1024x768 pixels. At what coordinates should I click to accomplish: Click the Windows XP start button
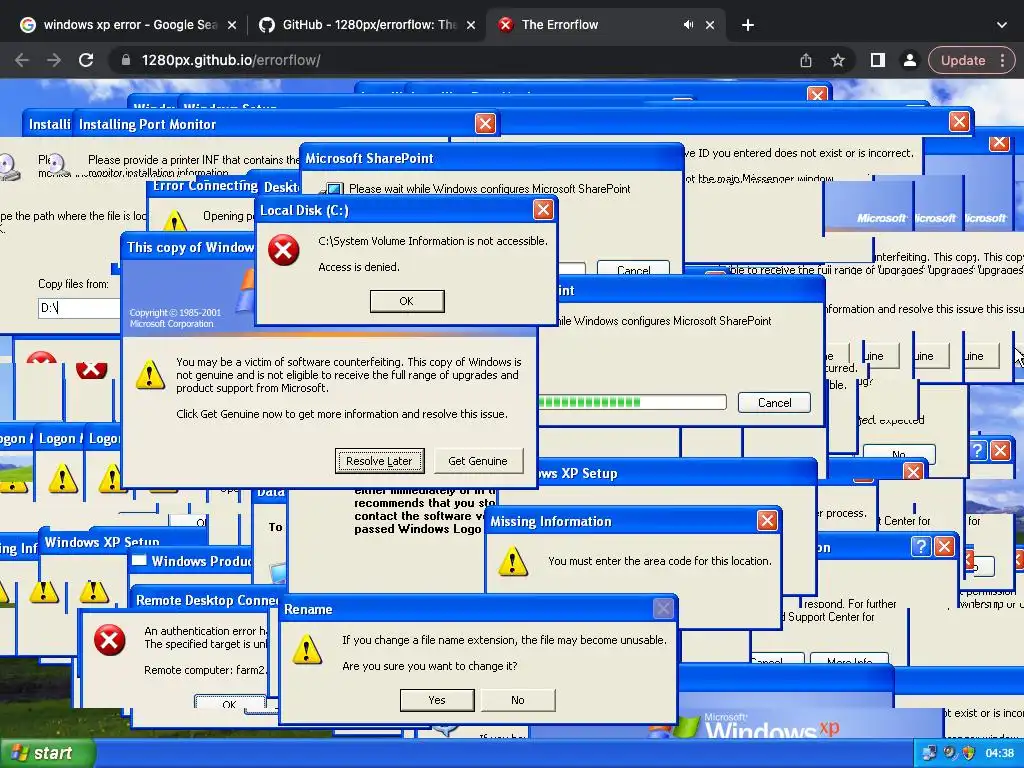tap(46, 753)
